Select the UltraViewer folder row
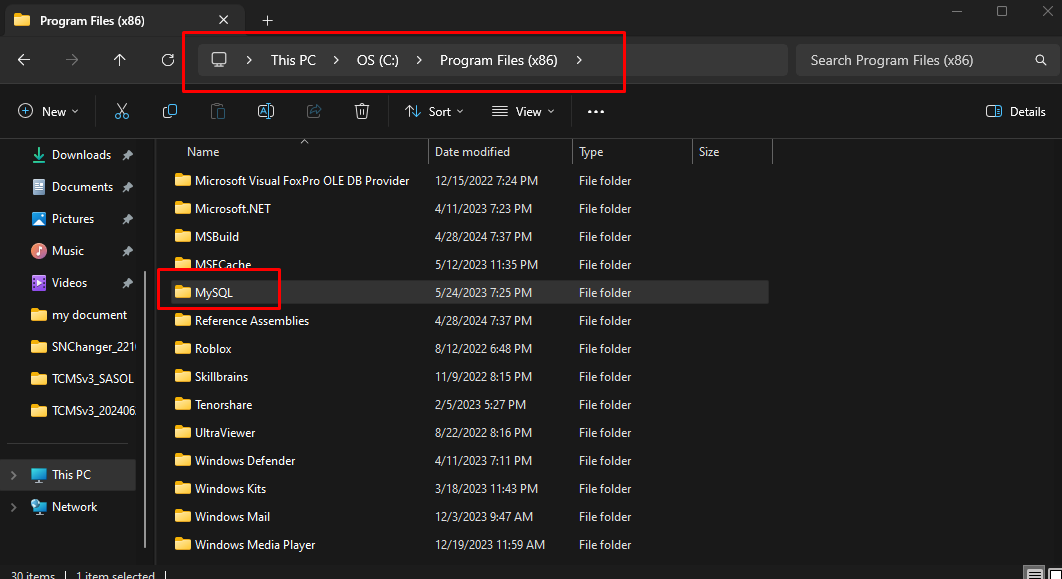 coord(469,433)
